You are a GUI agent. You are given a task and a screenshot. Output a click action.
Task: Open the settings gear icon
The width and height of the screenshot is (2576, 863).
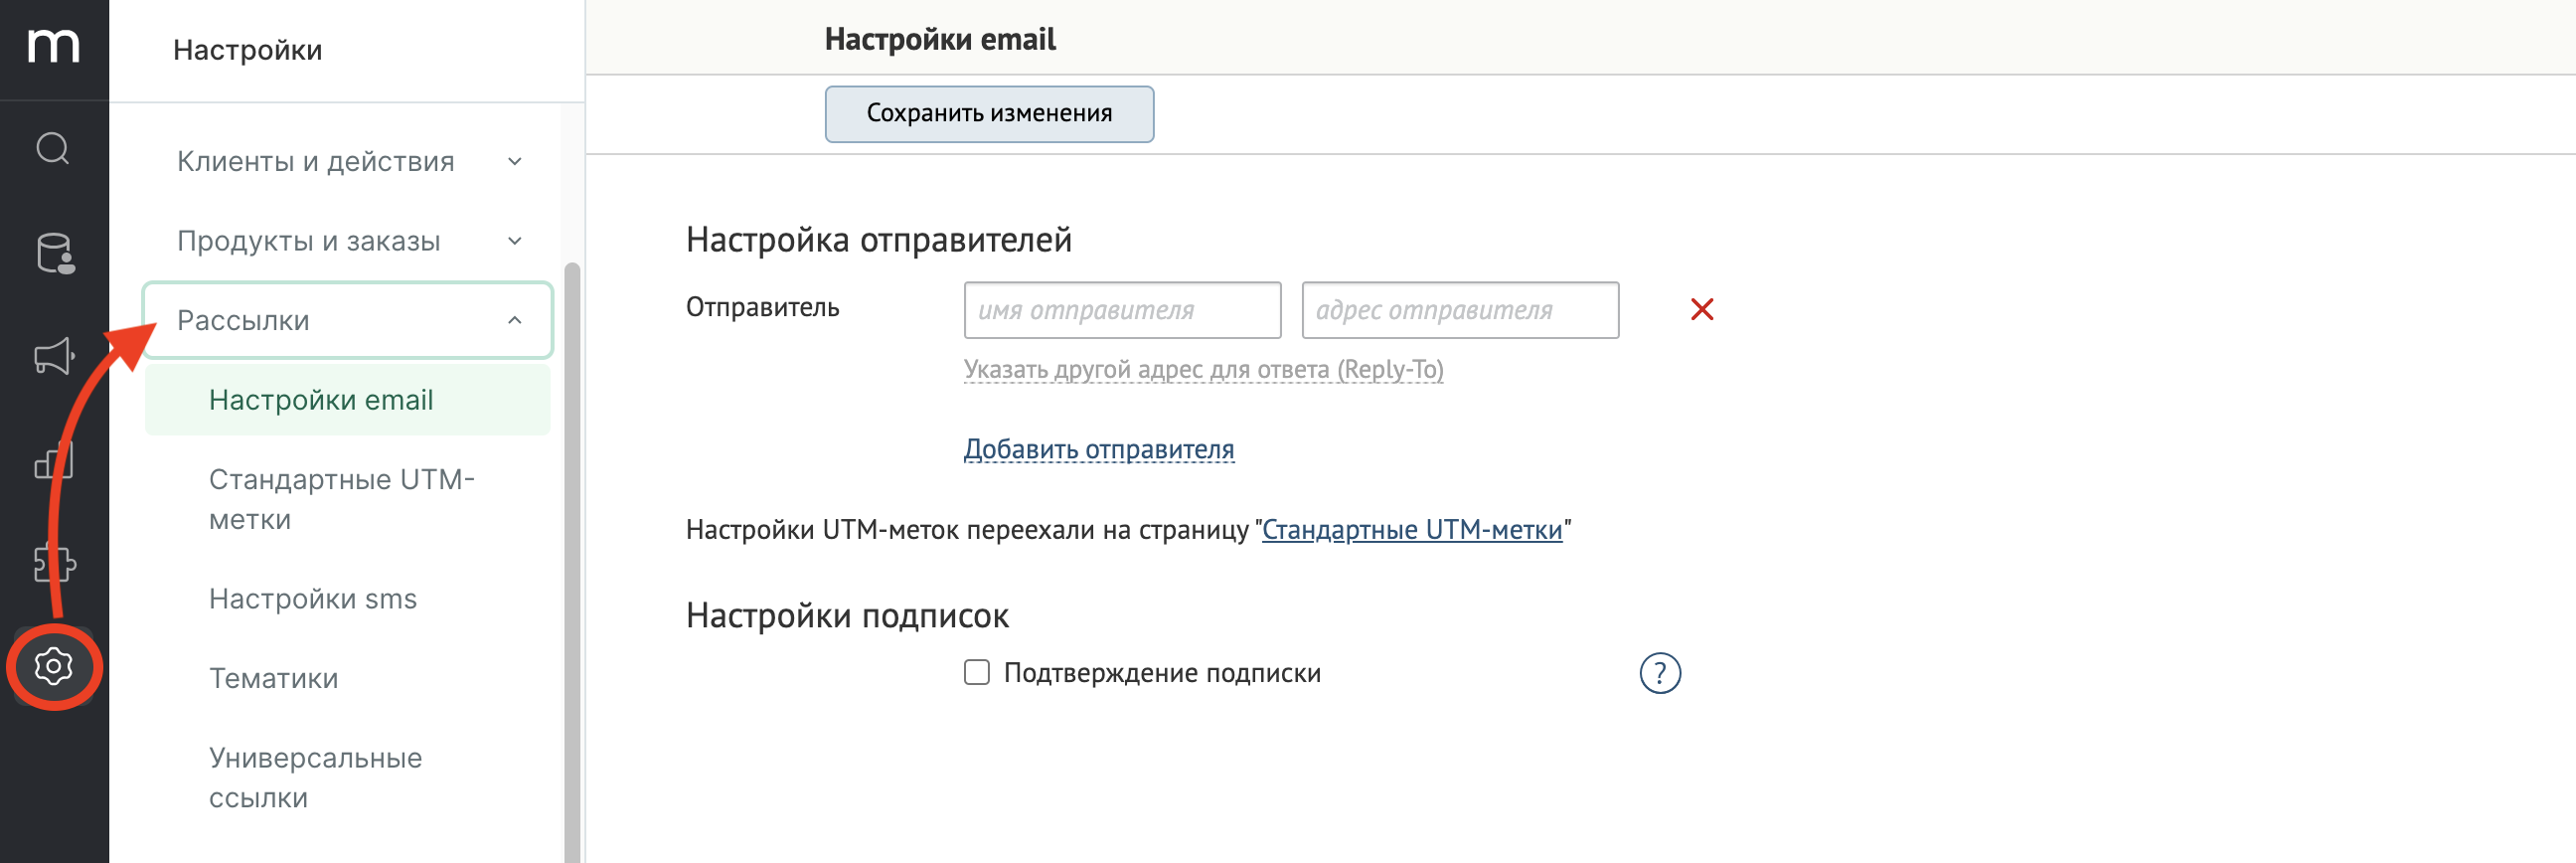pyautogui.click(x=54, y=666)
